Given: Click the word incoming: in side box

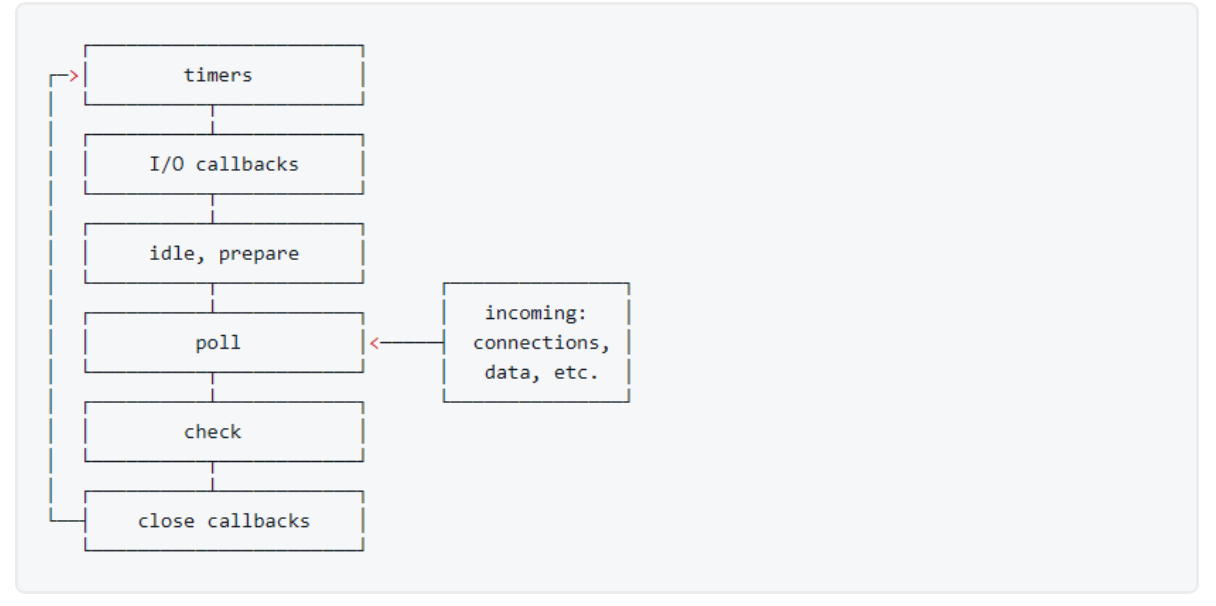Looking at the screenshot, I should pos(536,313).
